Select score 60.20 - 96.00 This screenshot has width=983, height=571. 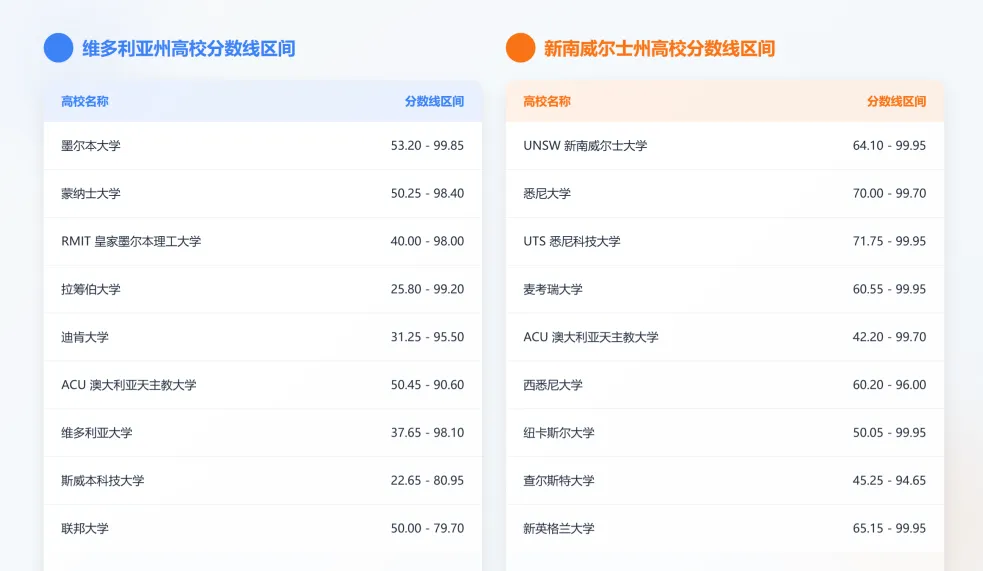[890, 385]
